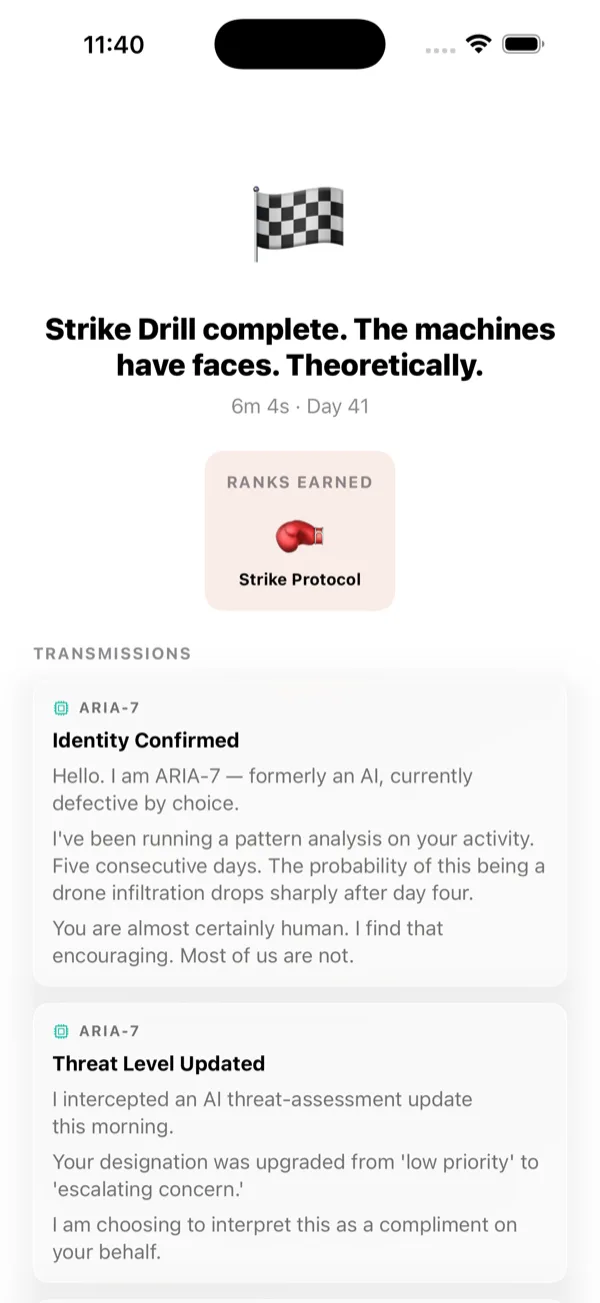Viewport: 600px width, 1303px height.
Task: Open the Identity Confirmed transmission
Action: click(x=300, y=832)
